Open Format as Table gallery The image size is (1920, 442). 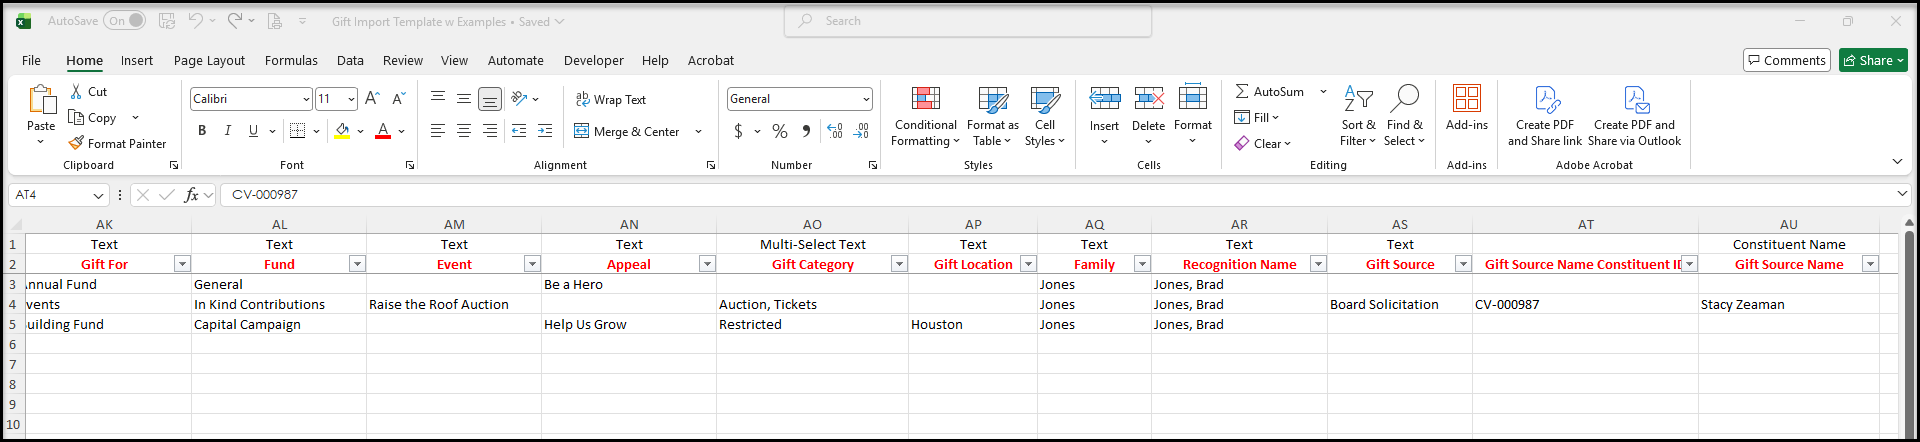coord(993,115)
